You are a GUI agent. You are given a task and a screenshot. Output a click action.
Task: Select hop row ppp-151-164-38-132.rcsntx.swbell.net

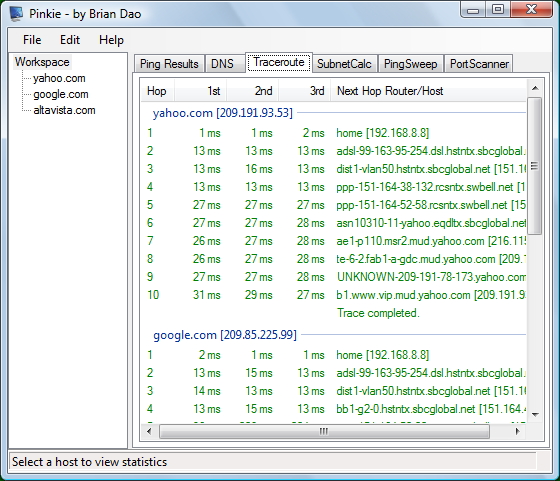point(334,187)
